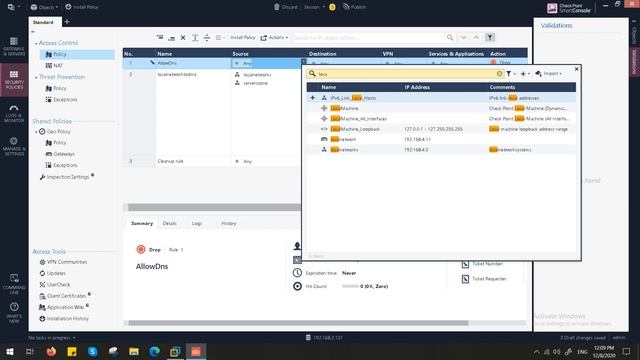Click the rulebase horizontal scrollbar
This screenshot has width=640, height=360.
214,207
